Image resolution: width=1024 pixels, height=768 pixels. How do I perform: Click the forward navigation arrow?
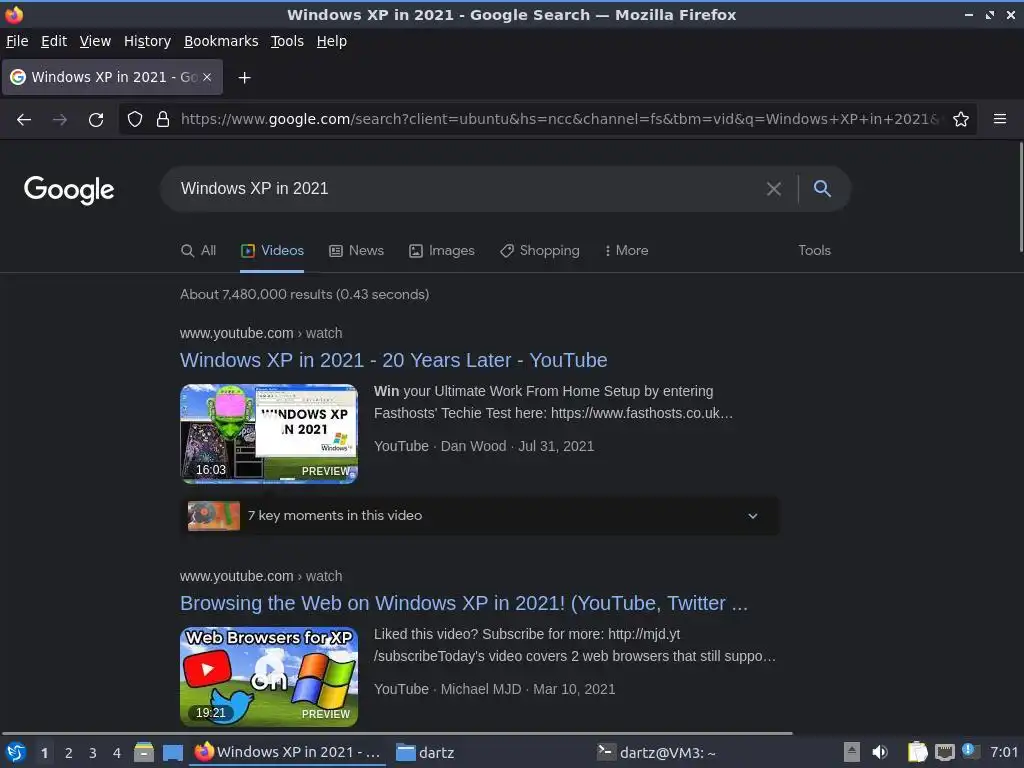click(x=59, y=120)
